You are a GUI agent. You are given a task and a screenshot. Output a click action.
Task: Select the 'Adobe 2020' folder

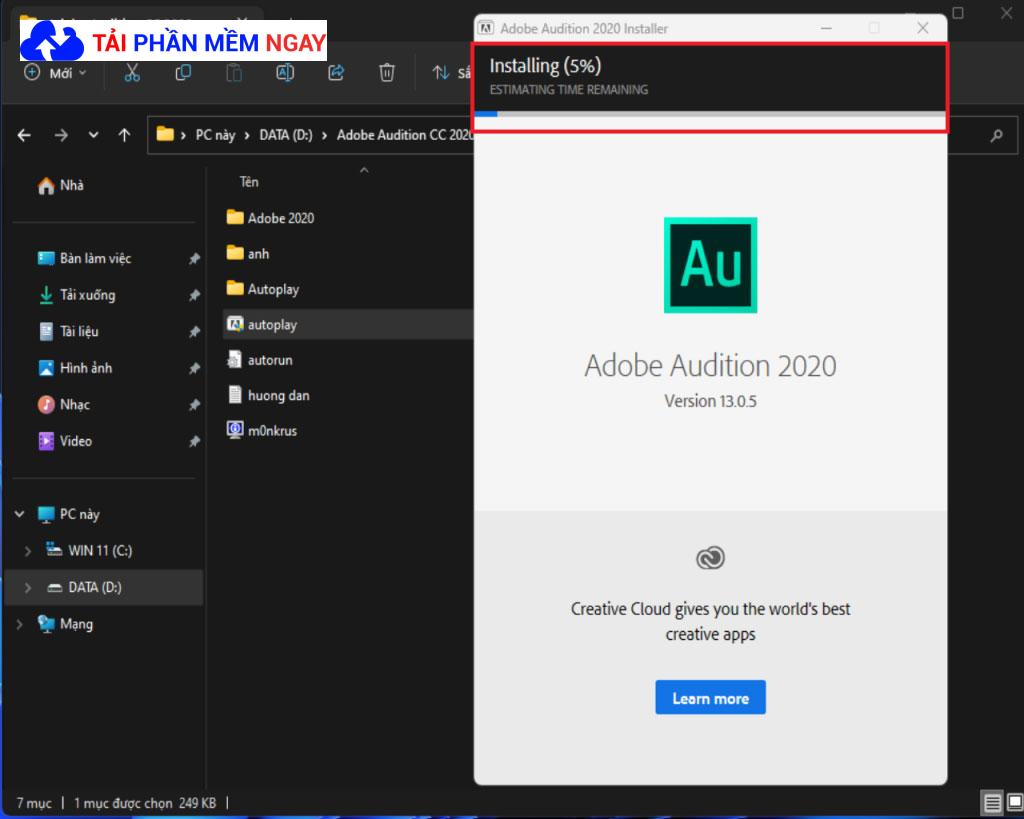[281, 218]
